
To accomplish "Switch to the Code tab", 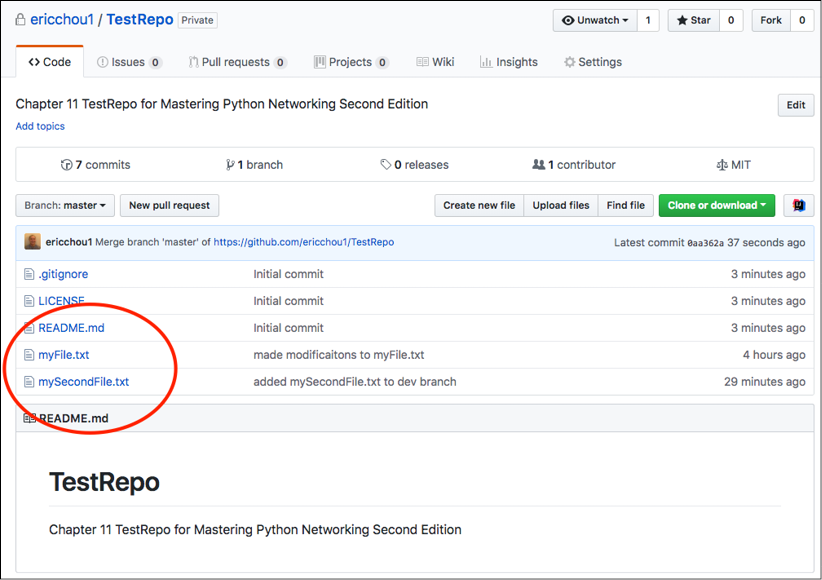I will coord(50,62).
